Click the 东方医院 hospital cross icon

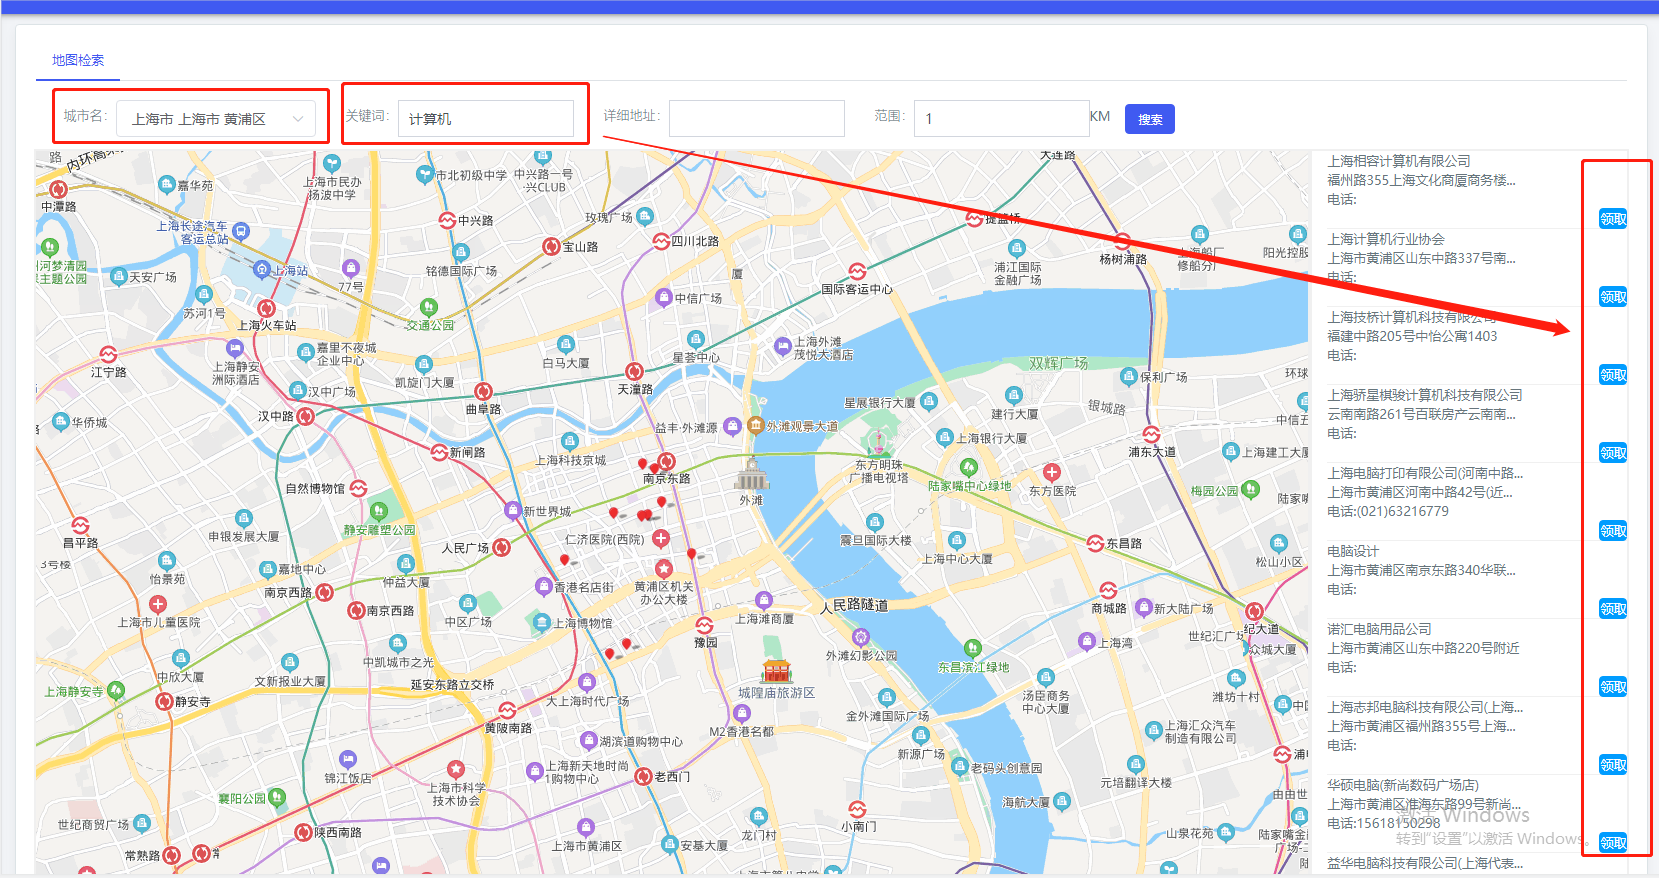pos(1051,472)
